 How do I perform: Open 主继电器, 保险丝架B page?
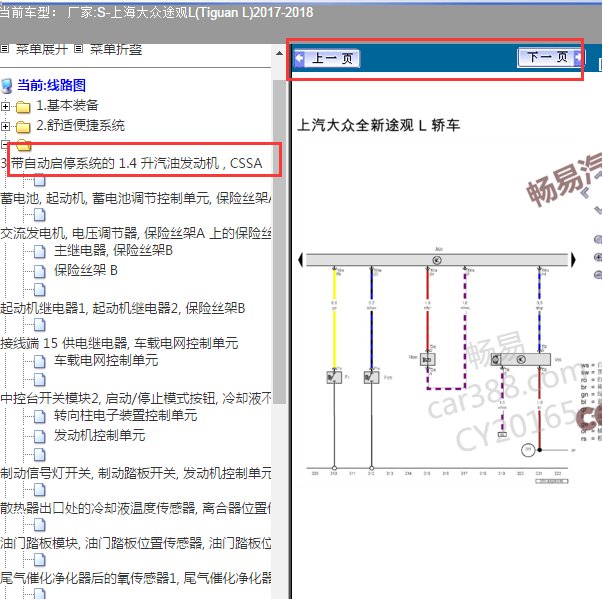(113, 250)
